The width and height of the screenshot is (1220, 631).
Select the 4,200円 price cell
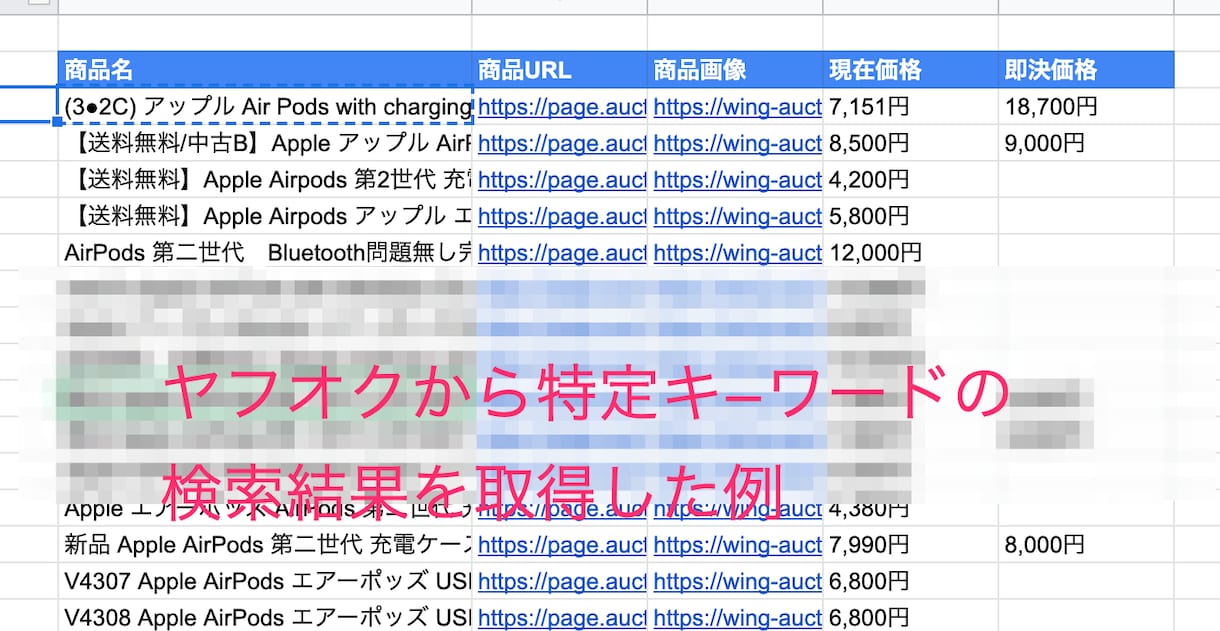[910, 180]
